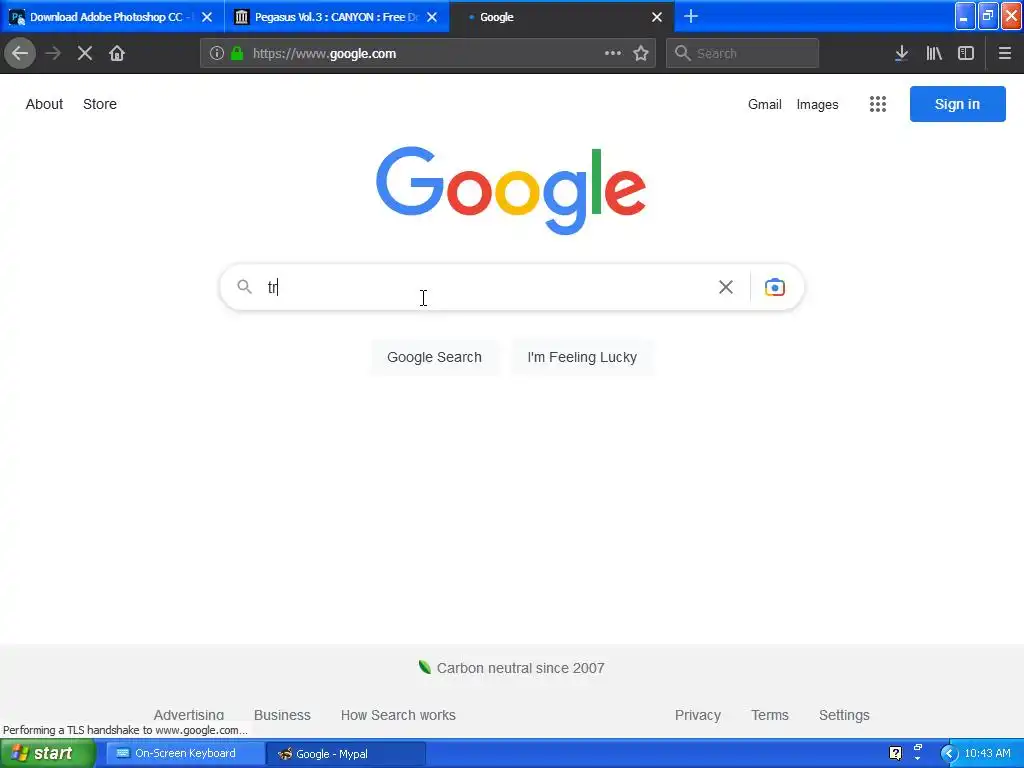Open the Settings footer menu
This screenshot has width=1024, height=768.
pos(844,715)
